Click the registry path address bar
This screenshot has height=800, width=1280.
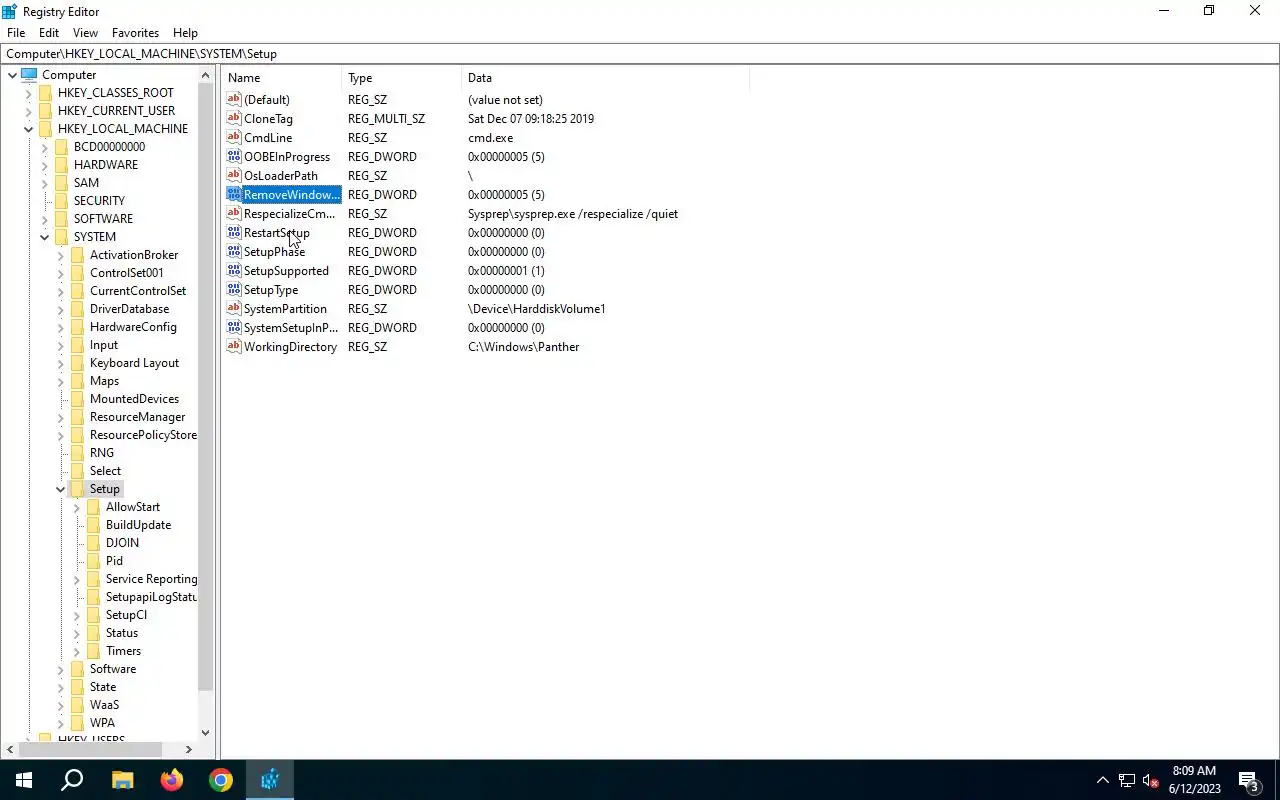point(640,54)
